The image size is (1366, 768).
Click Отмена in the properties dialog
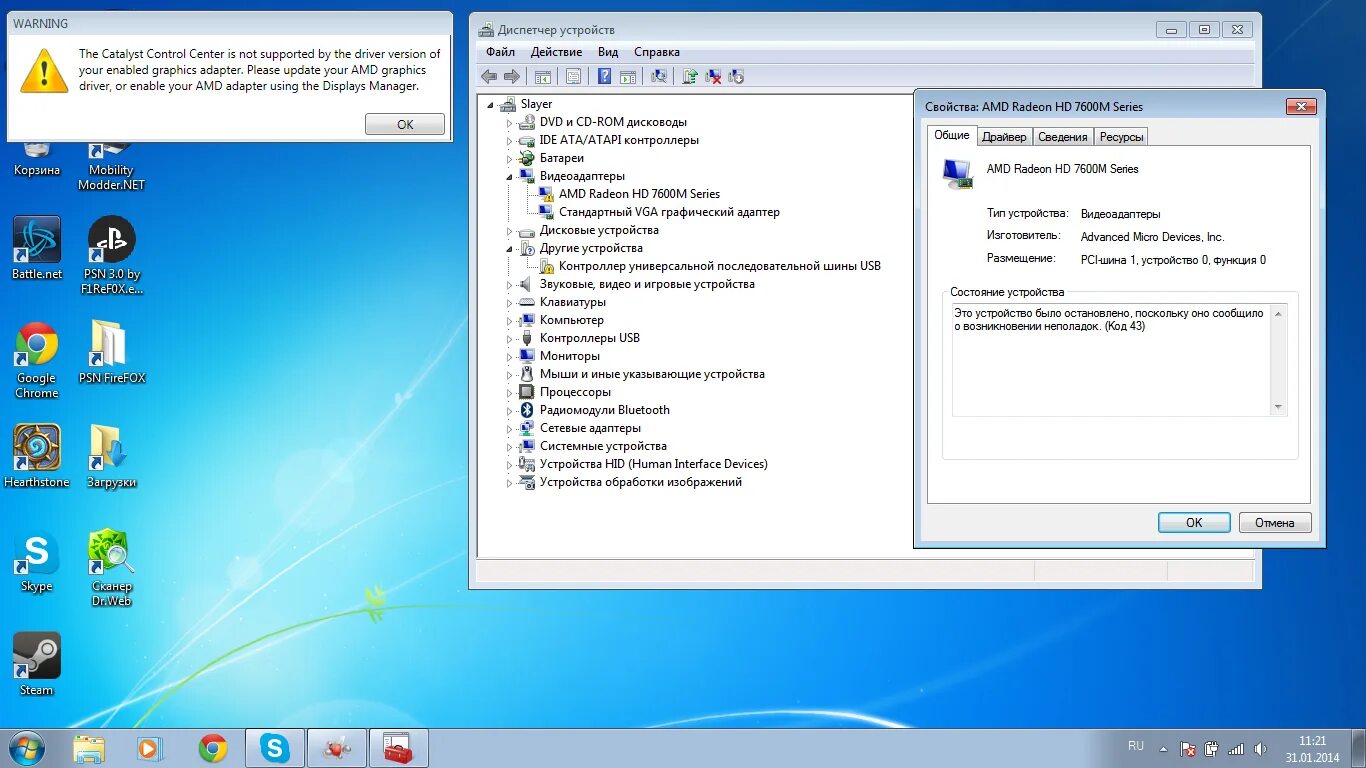(1275, 522)
